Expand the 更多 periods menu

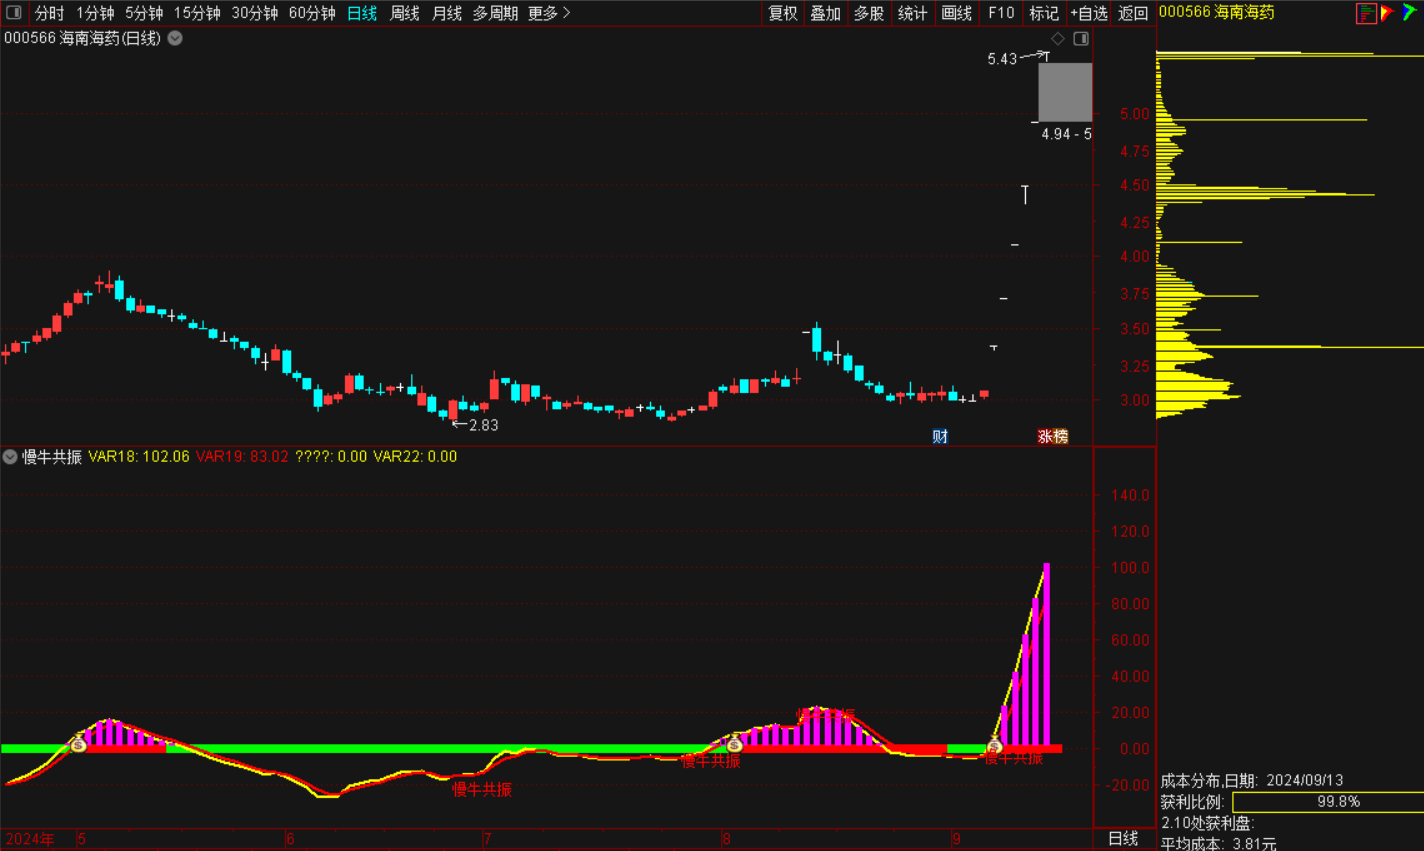pyautogui.click(x=549, y=13)
